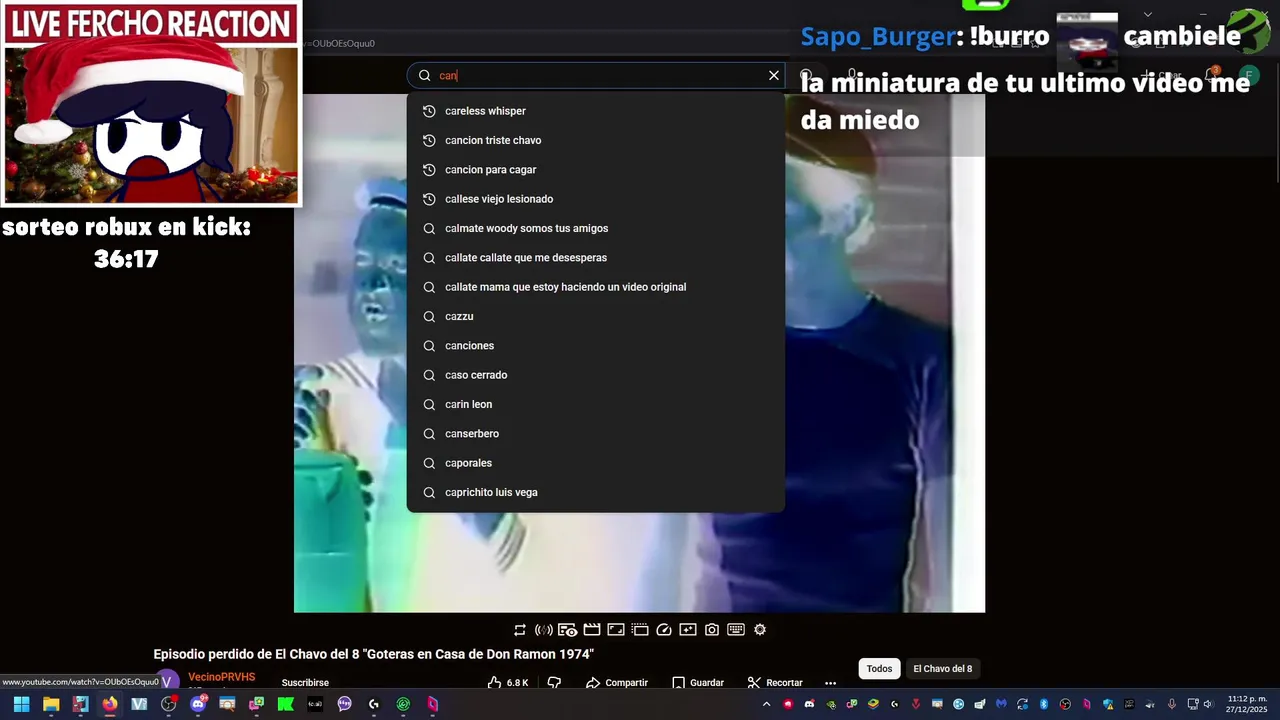Choose 'calmate woody somos tus amigos' suggestion
The width and height of the screenshot is (1280, 720).
point(595,228)
